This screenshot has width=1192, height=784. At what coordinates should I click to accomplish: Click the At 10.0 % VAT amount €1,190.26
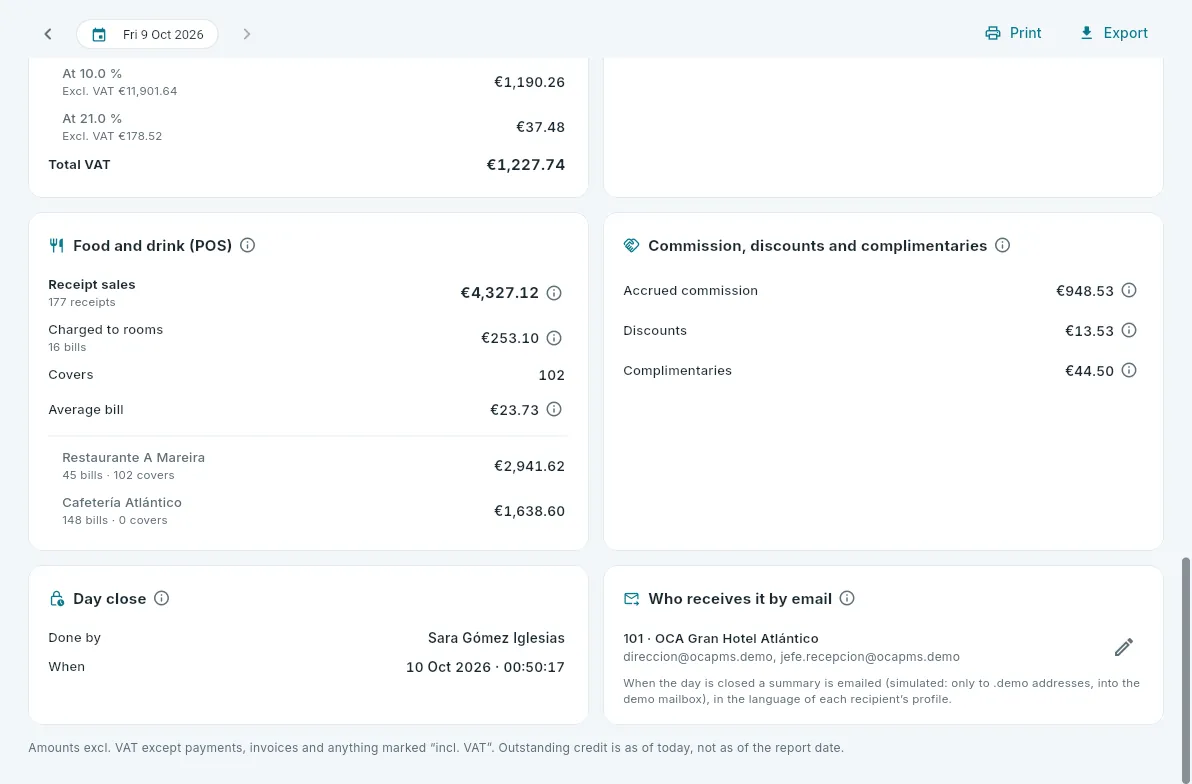pyautogui.click(x=529, y=82)
